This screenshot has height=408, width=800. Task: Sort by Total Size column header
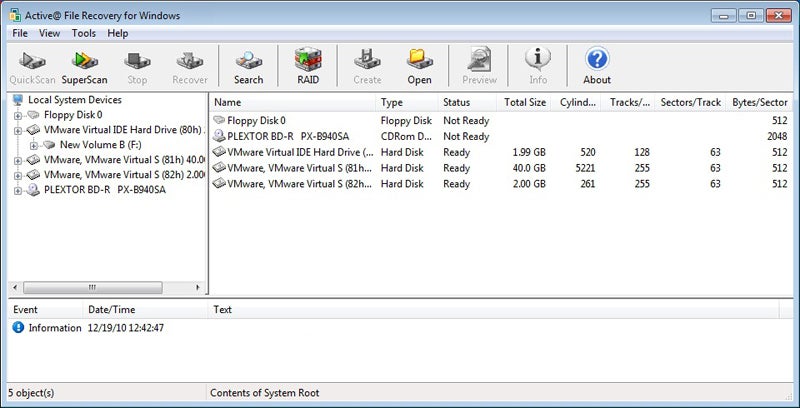pyautogui.click(x=524, y=103)
